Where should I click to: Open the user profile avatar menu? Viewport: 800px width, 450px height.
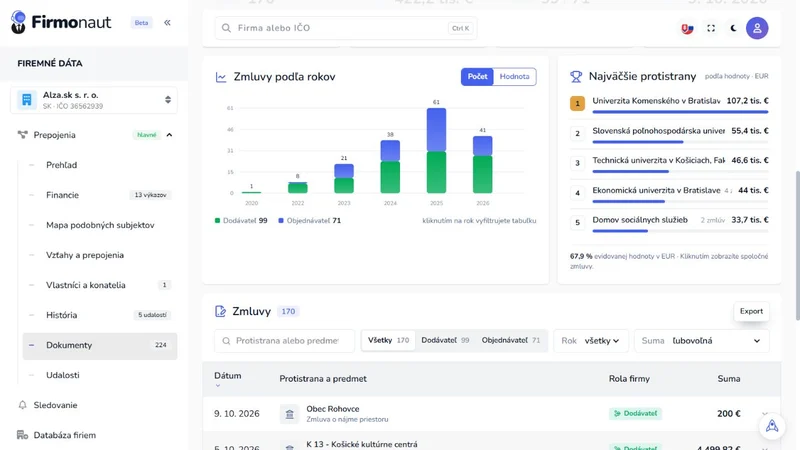click(x=757, y=28)
